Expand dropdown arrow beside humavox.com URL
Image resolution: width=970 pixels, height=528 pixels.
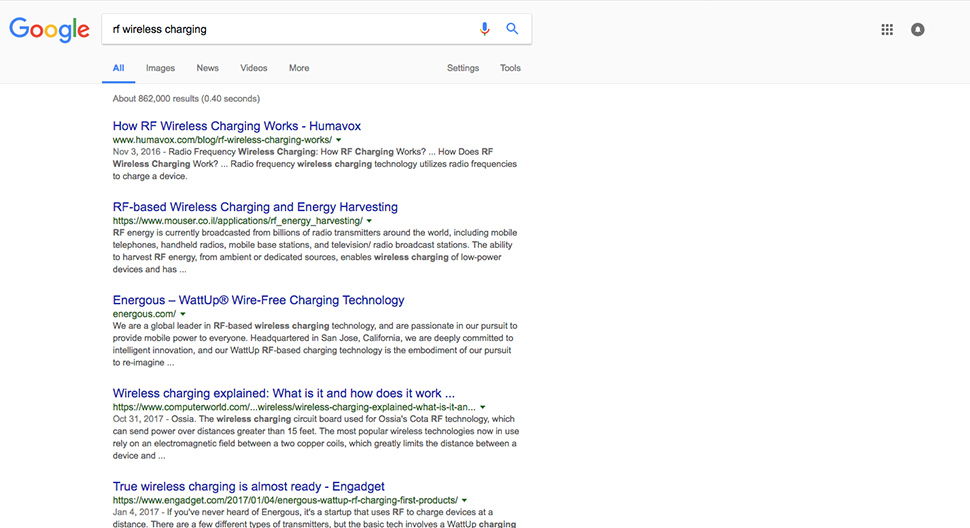[338, 140]
